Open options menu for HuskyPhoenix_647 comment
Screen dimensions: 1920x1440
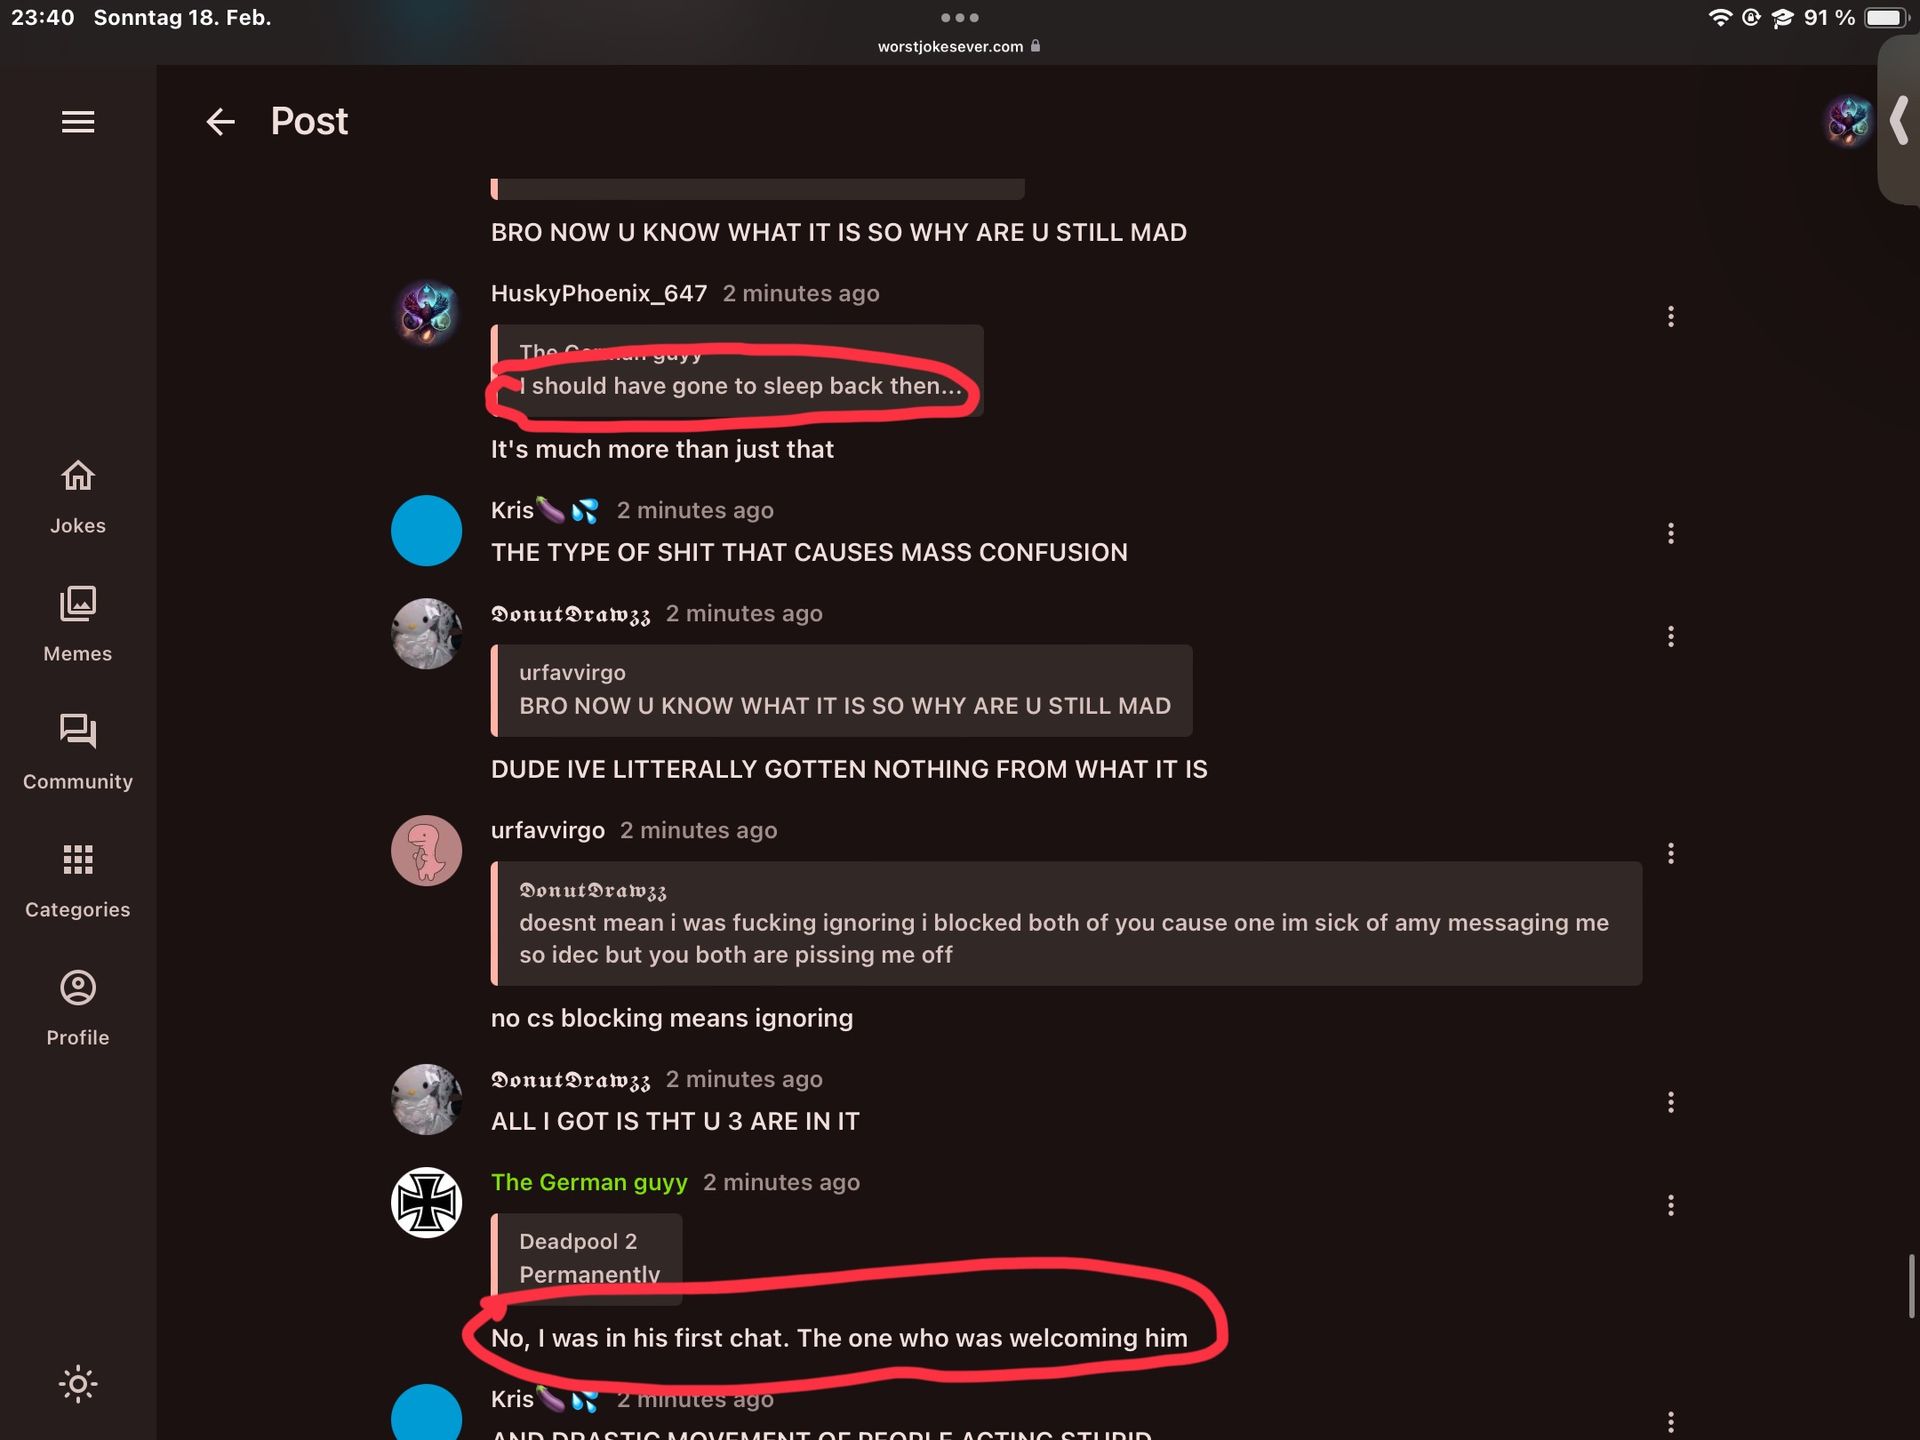coord(1670,316)
